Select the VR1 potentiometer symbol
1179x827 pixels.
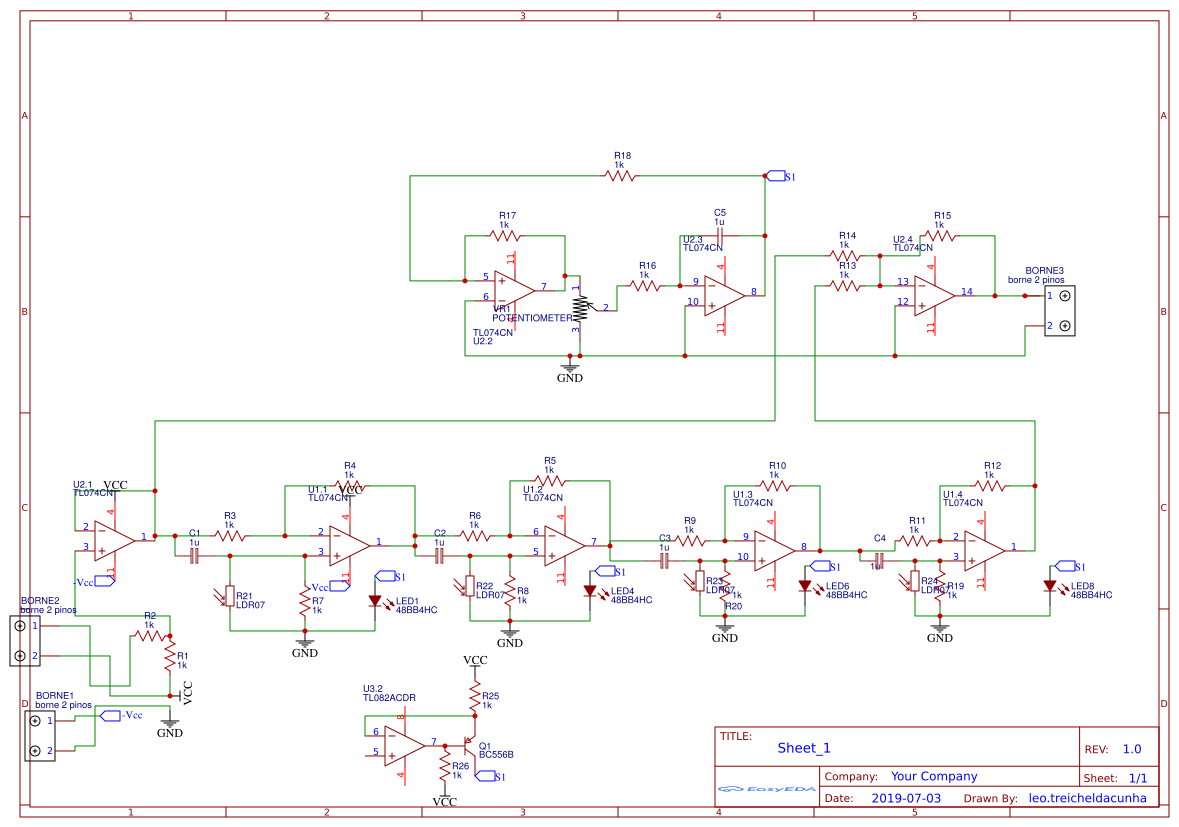pos(580,308)
